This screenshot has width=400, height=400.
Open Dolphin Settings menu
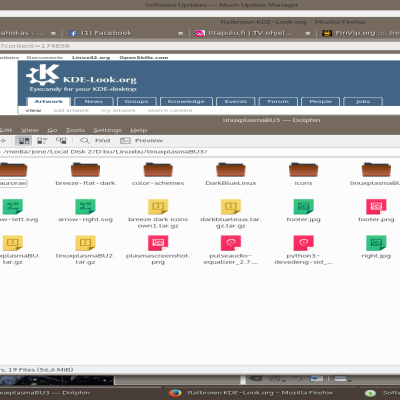tap(107, 130)
